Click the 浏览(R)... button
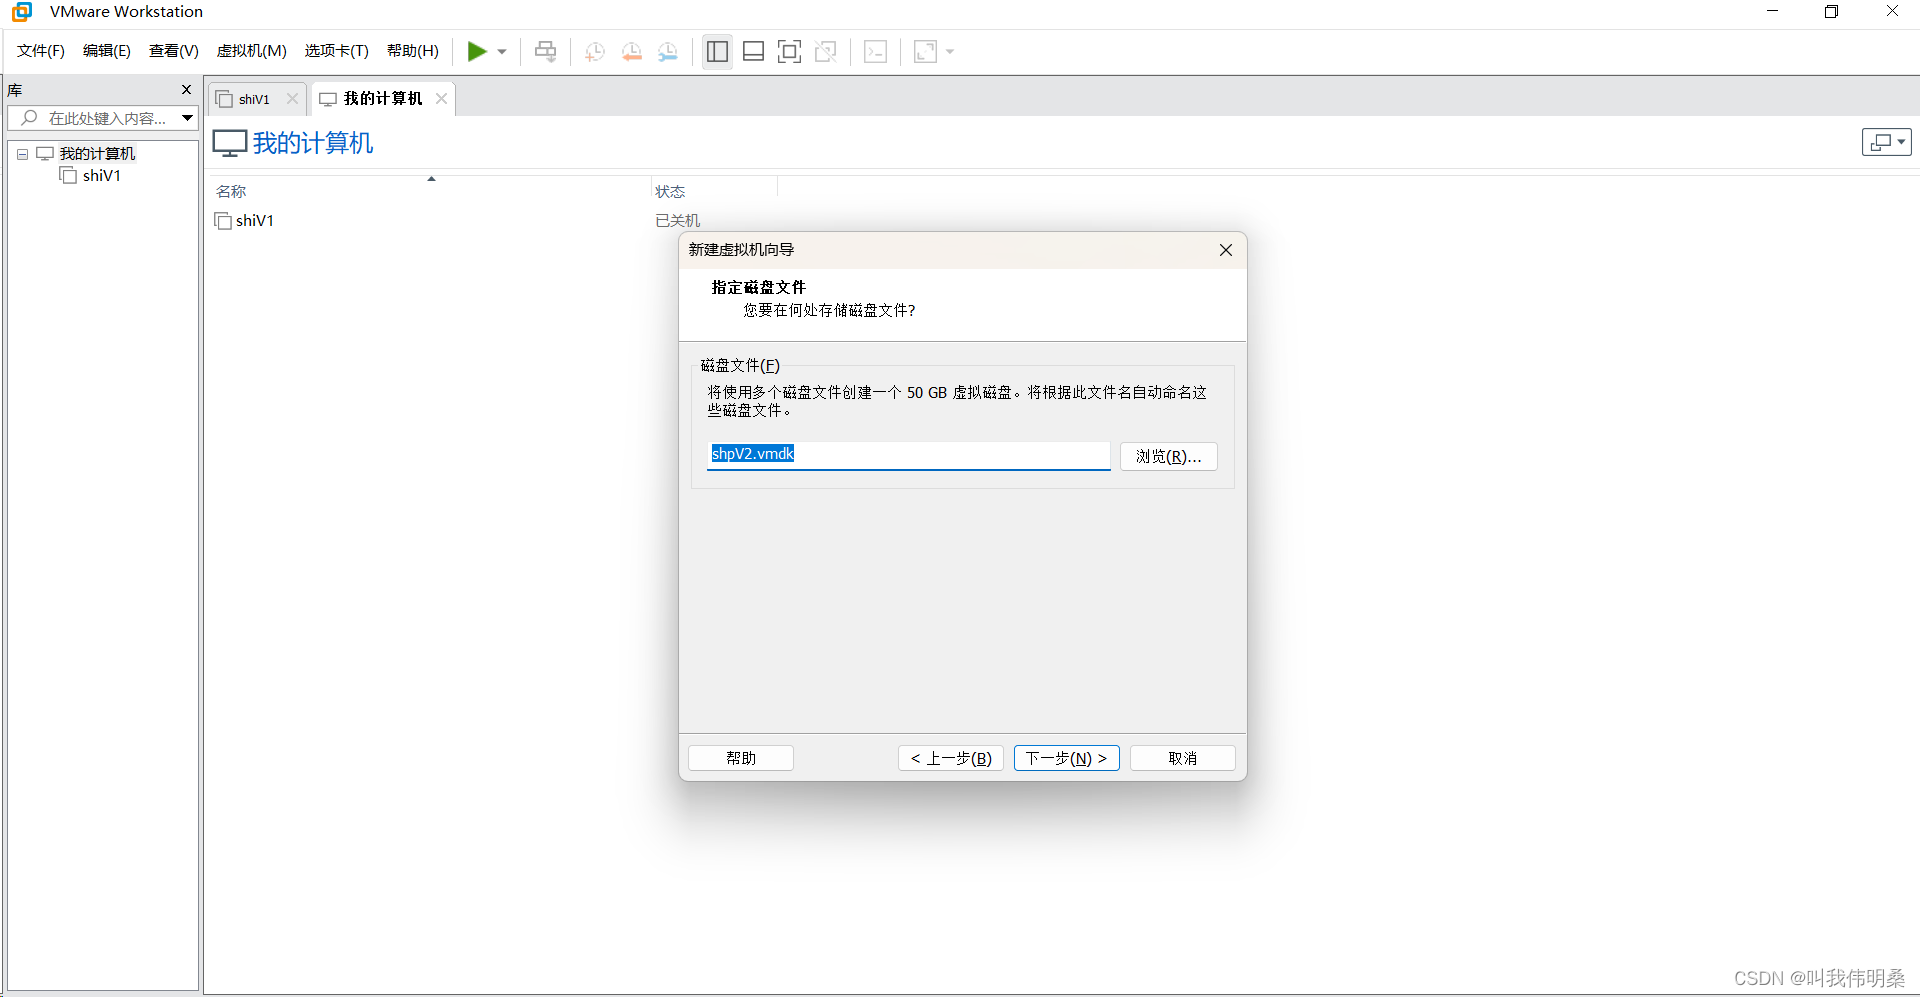 tap(1168, 456)
